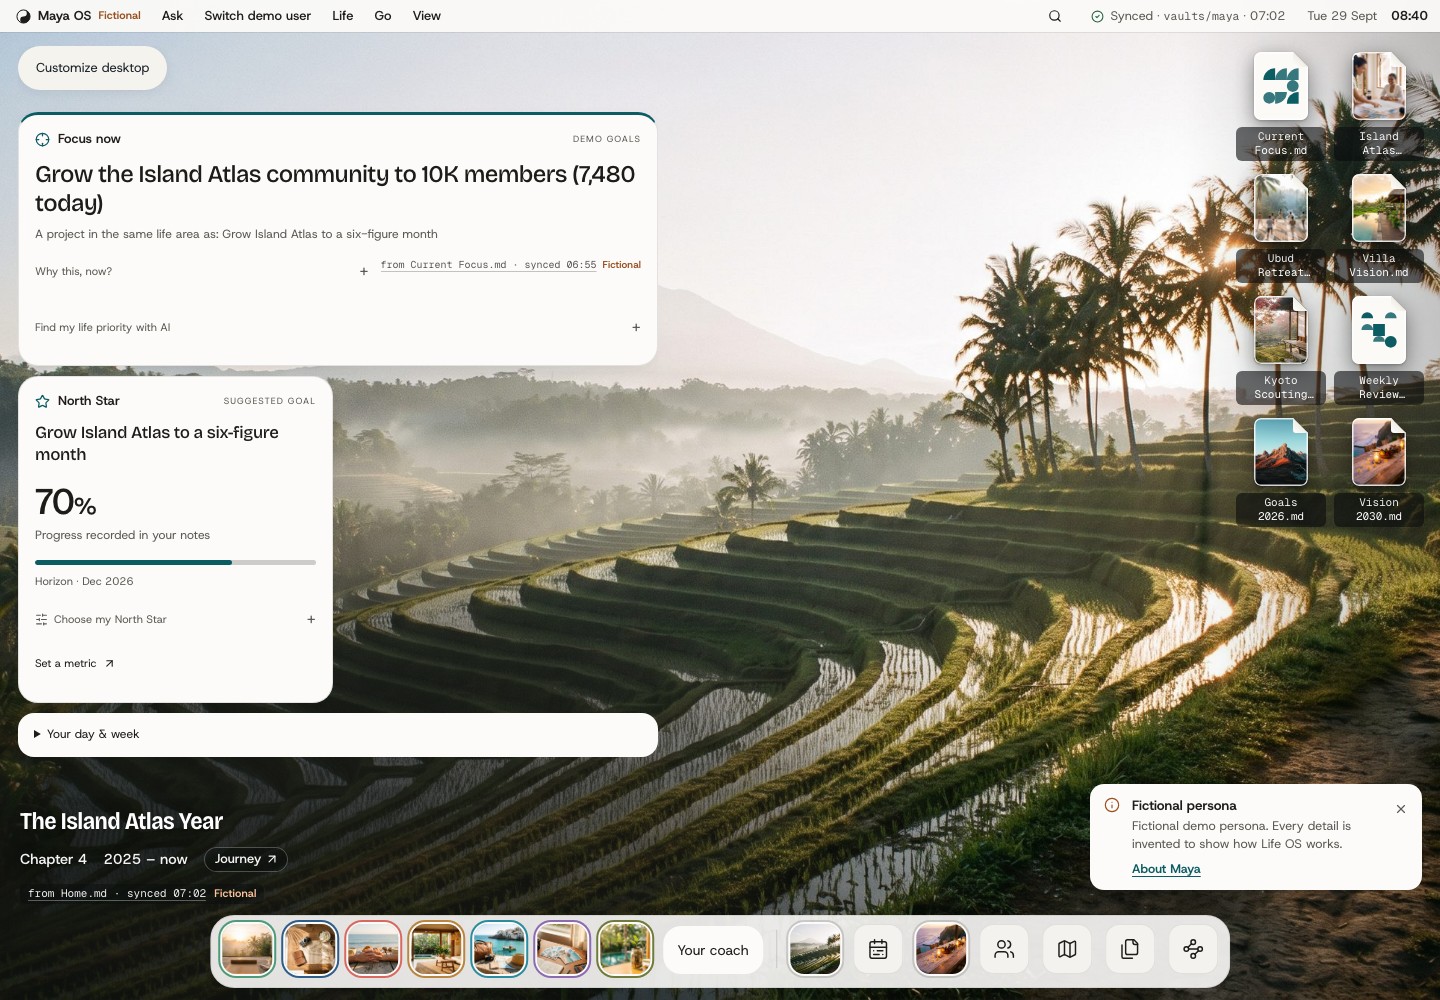Open the Ubud Retreat desktop file
The width and height of the screenshot is (1440, 1000).
1281,227
